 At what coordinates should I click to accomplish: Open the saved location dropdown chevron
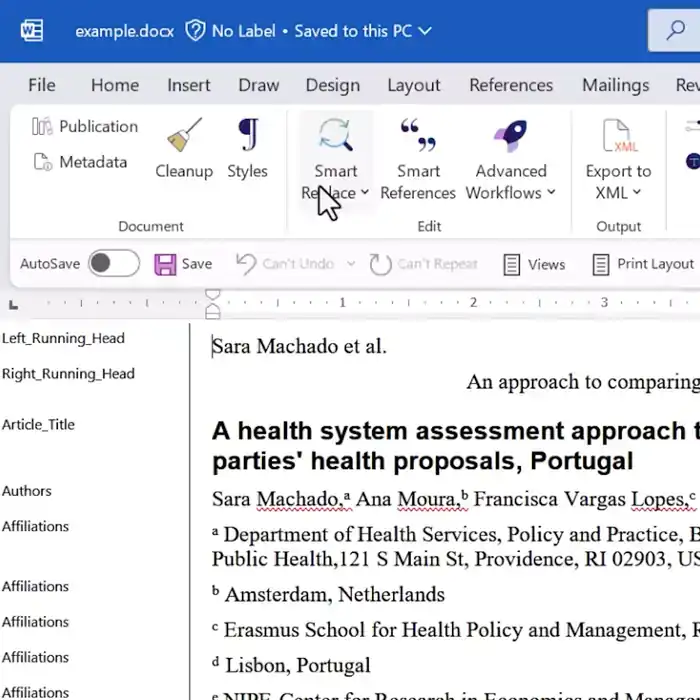point(425,31)
